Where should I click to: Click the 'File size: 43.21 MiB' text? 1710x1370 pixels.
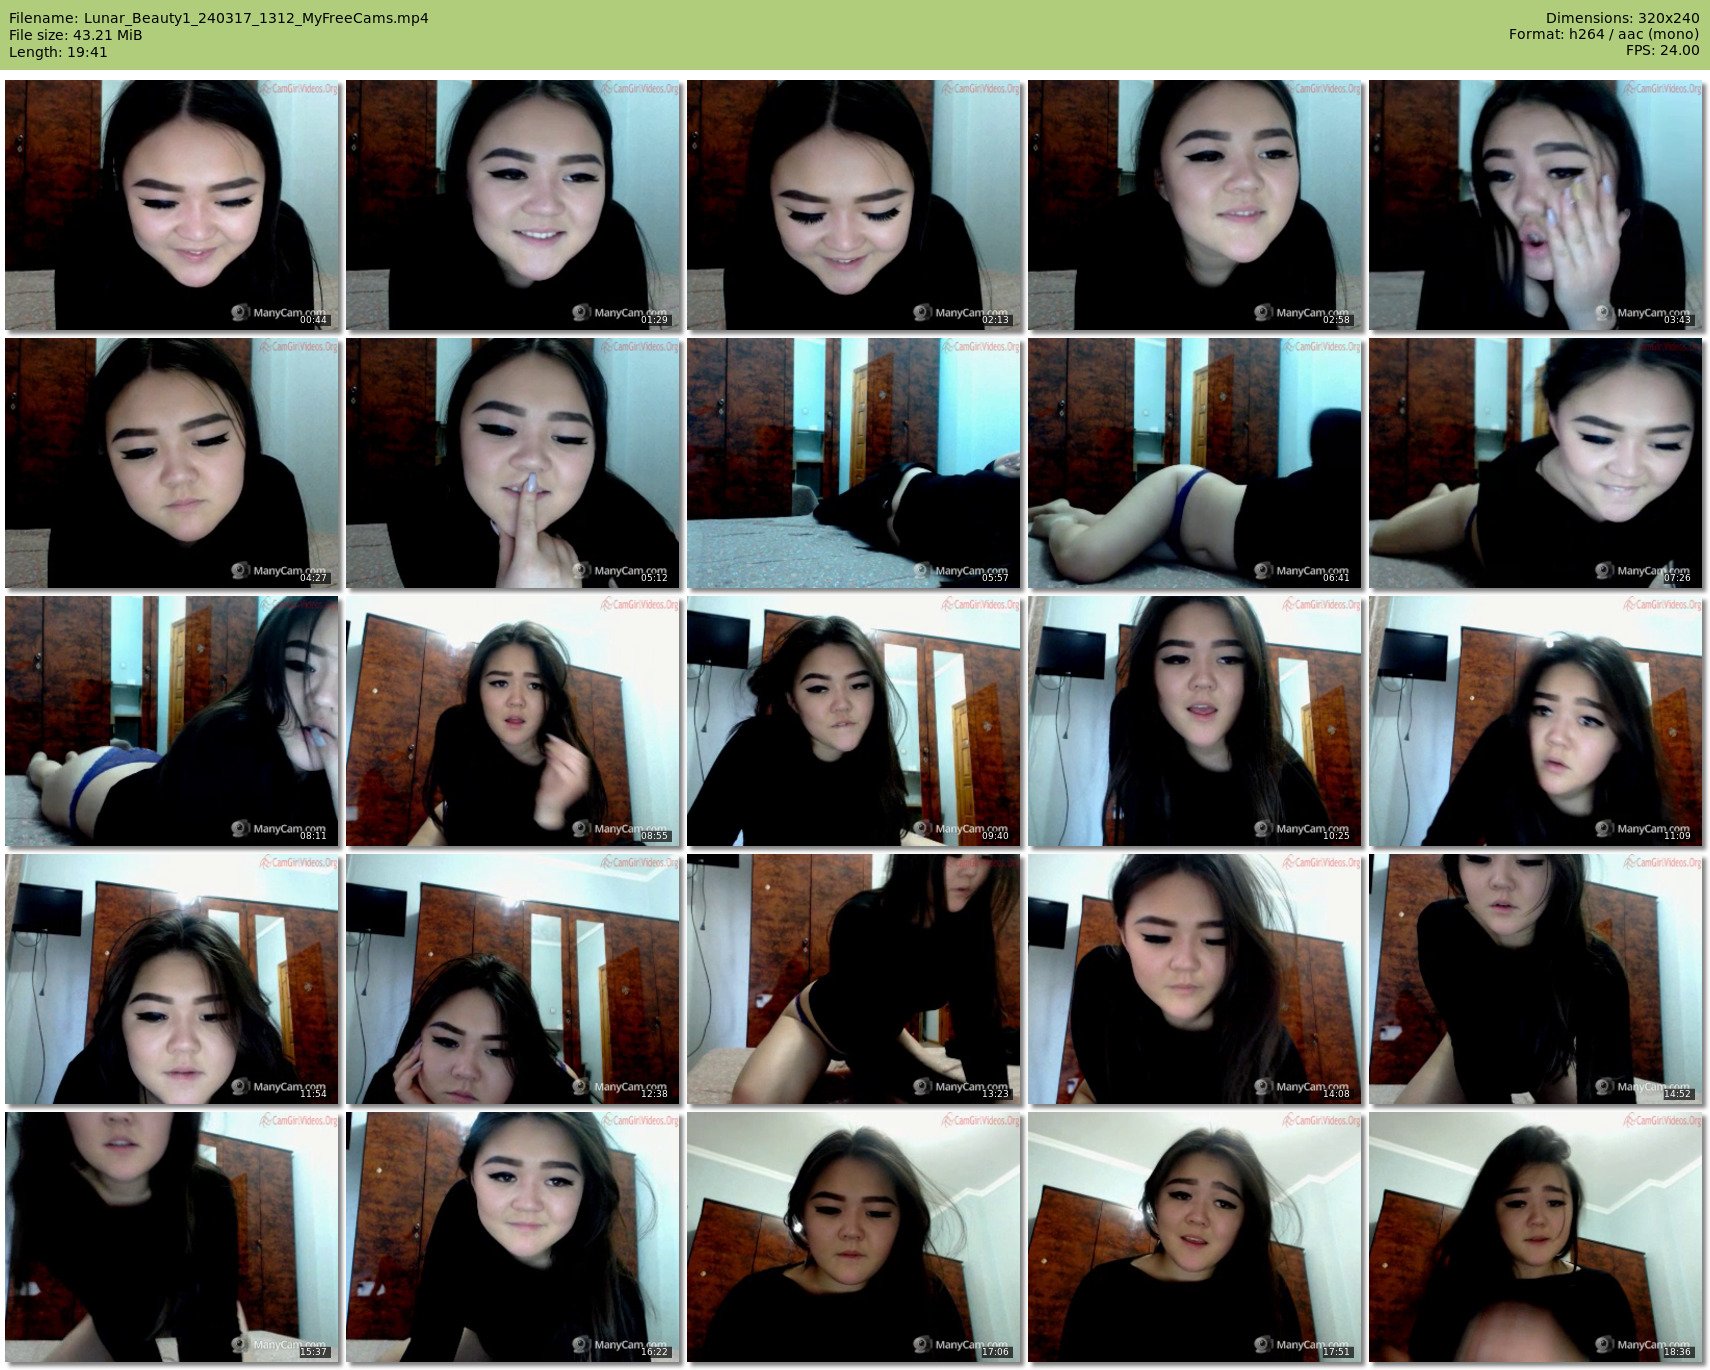pos(76,35)
